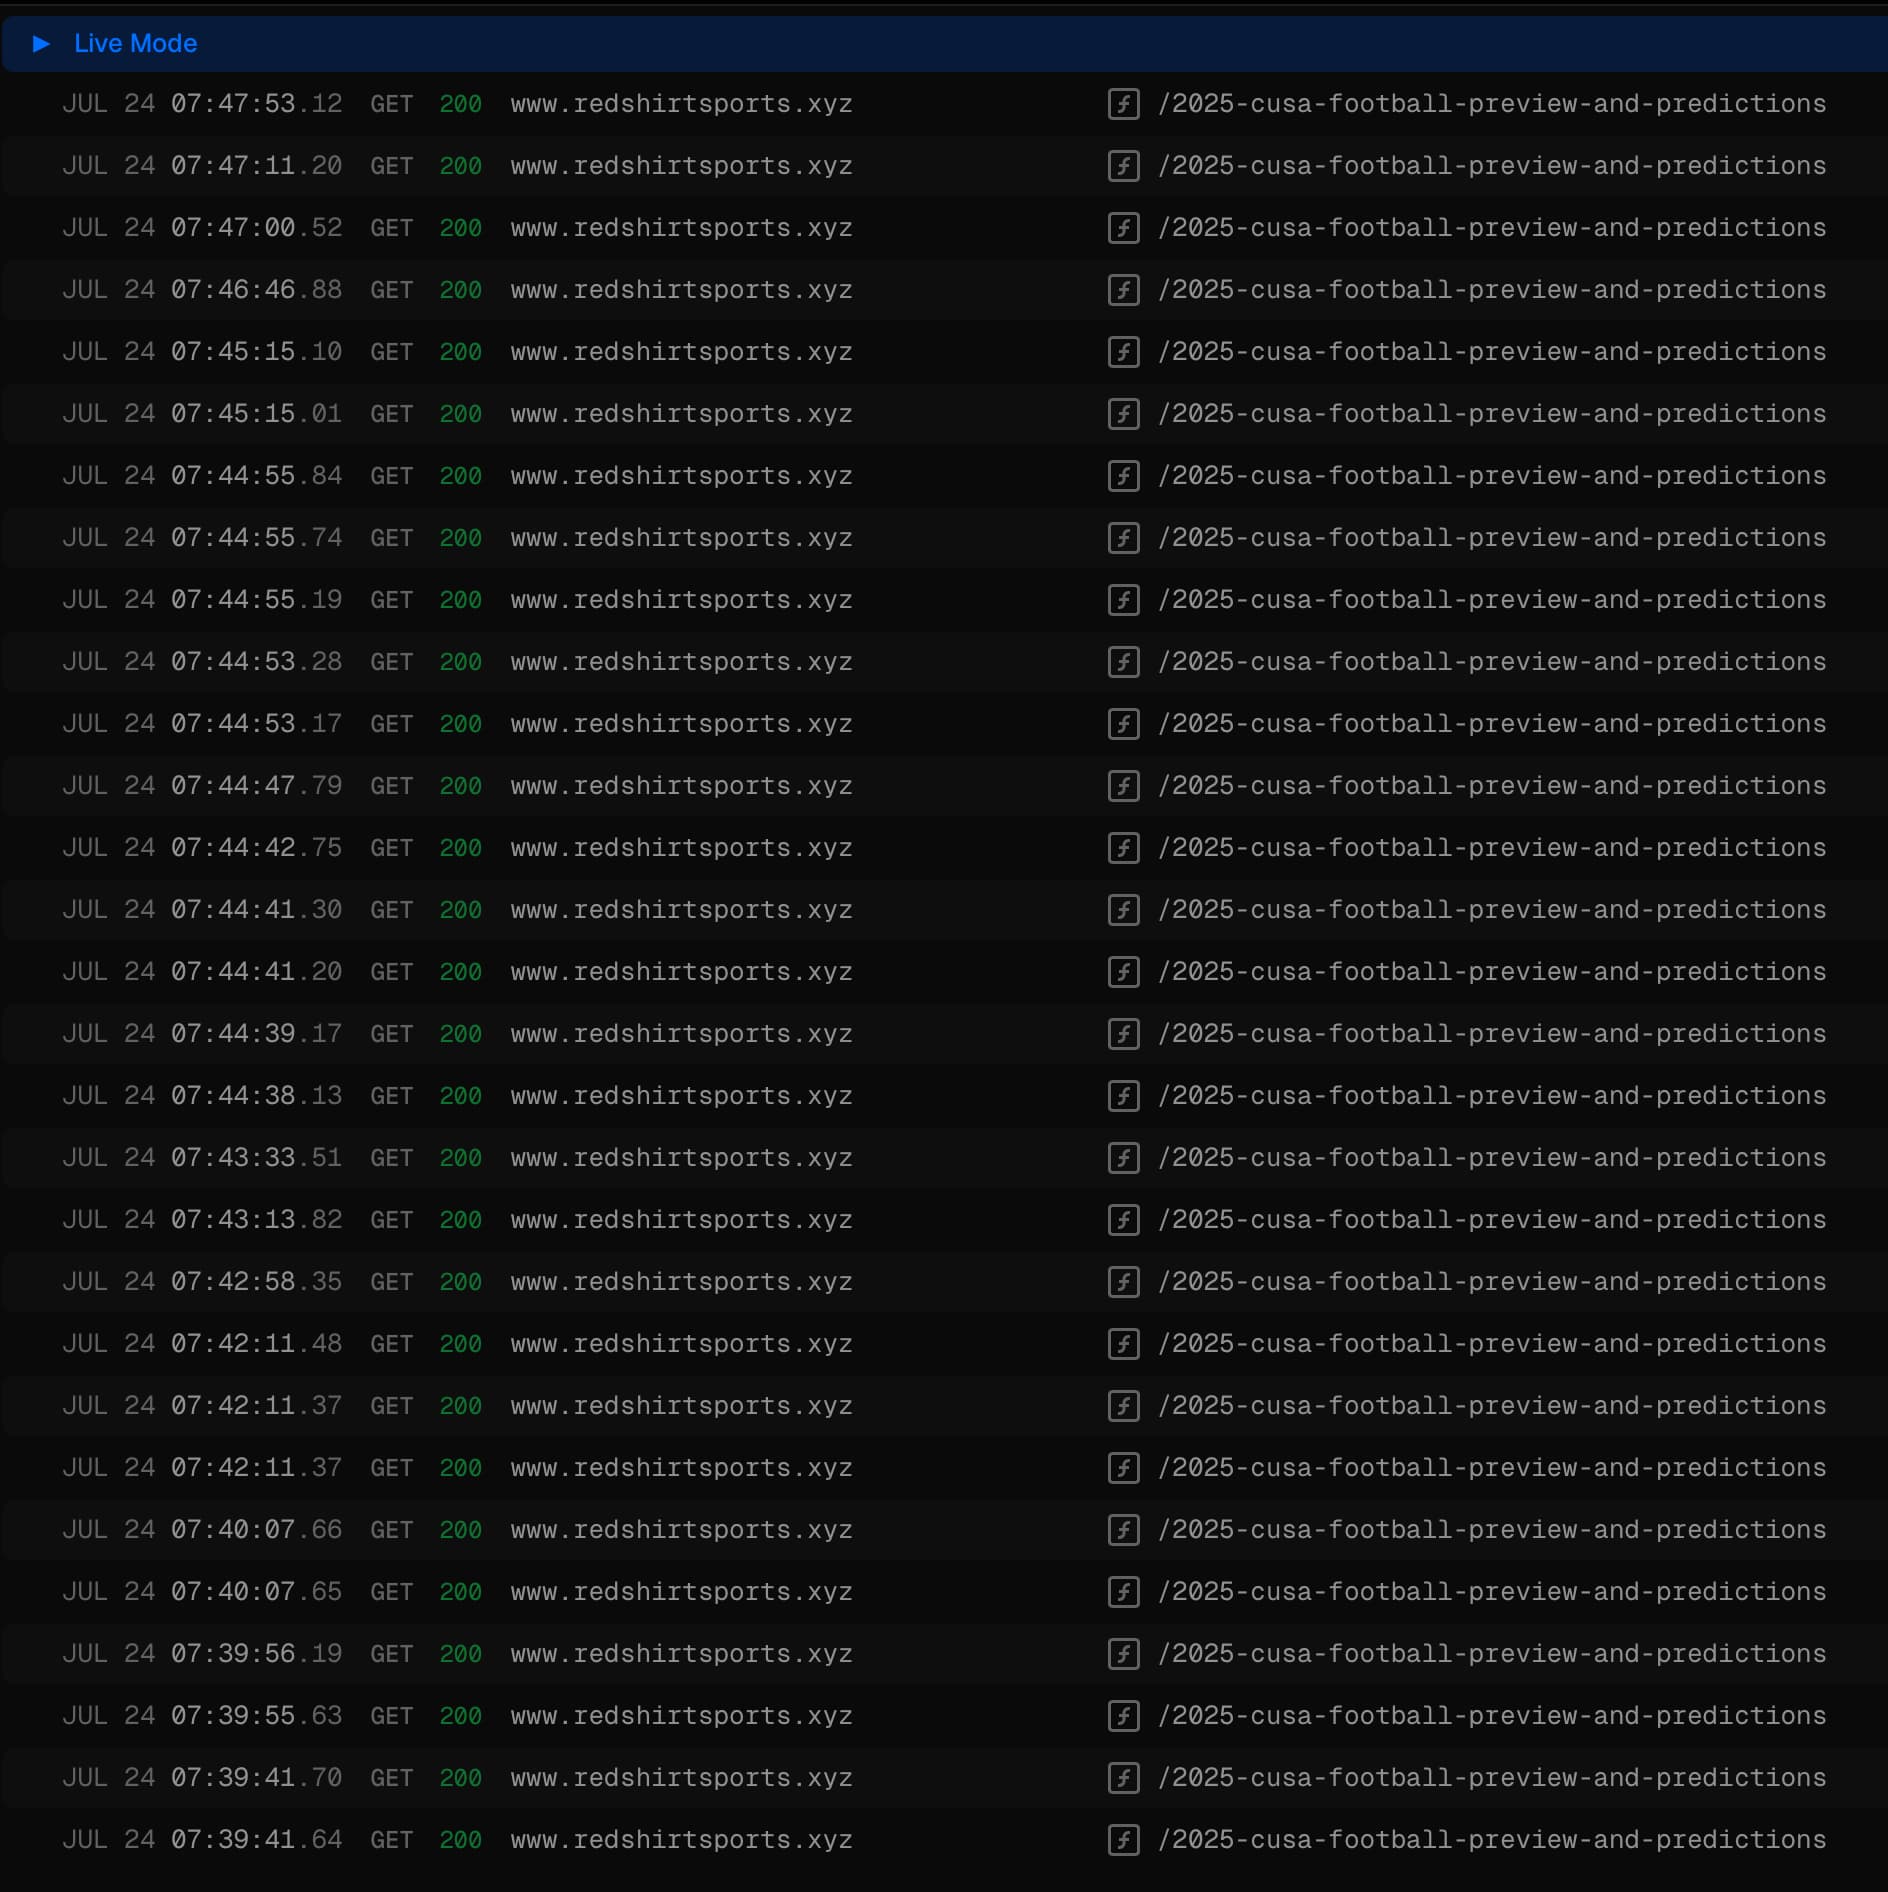Click function icon in the 07:47:11.20 row

(1123, 166)
